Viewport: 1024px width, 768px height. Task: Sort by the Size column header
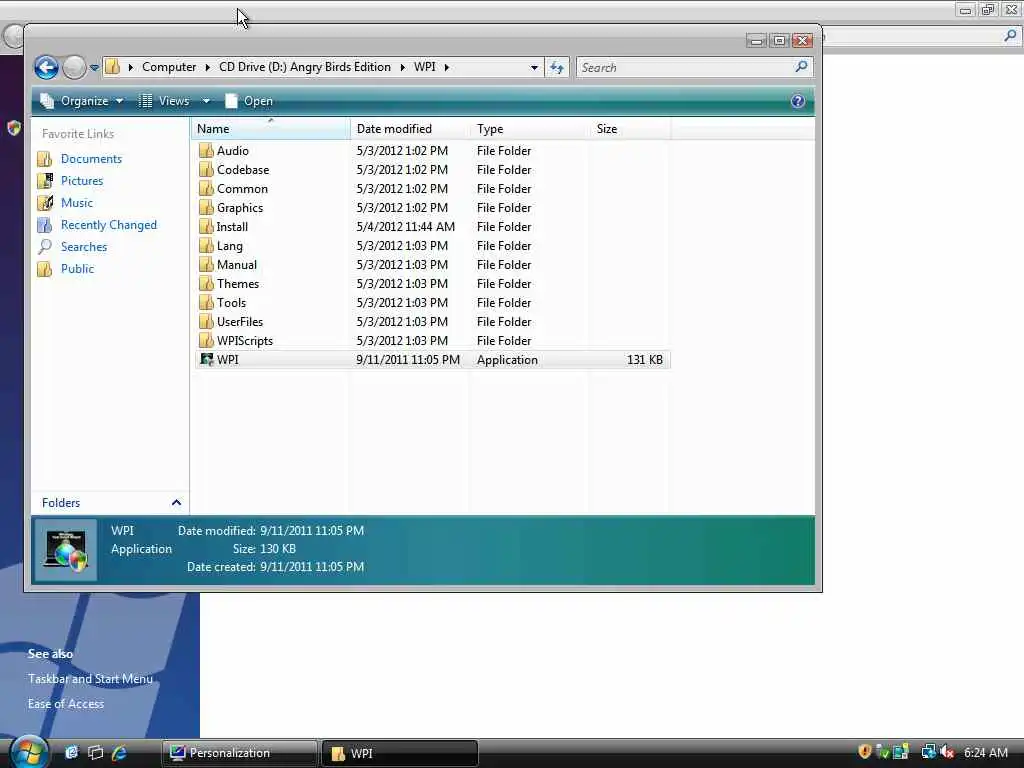coord(630,129)
